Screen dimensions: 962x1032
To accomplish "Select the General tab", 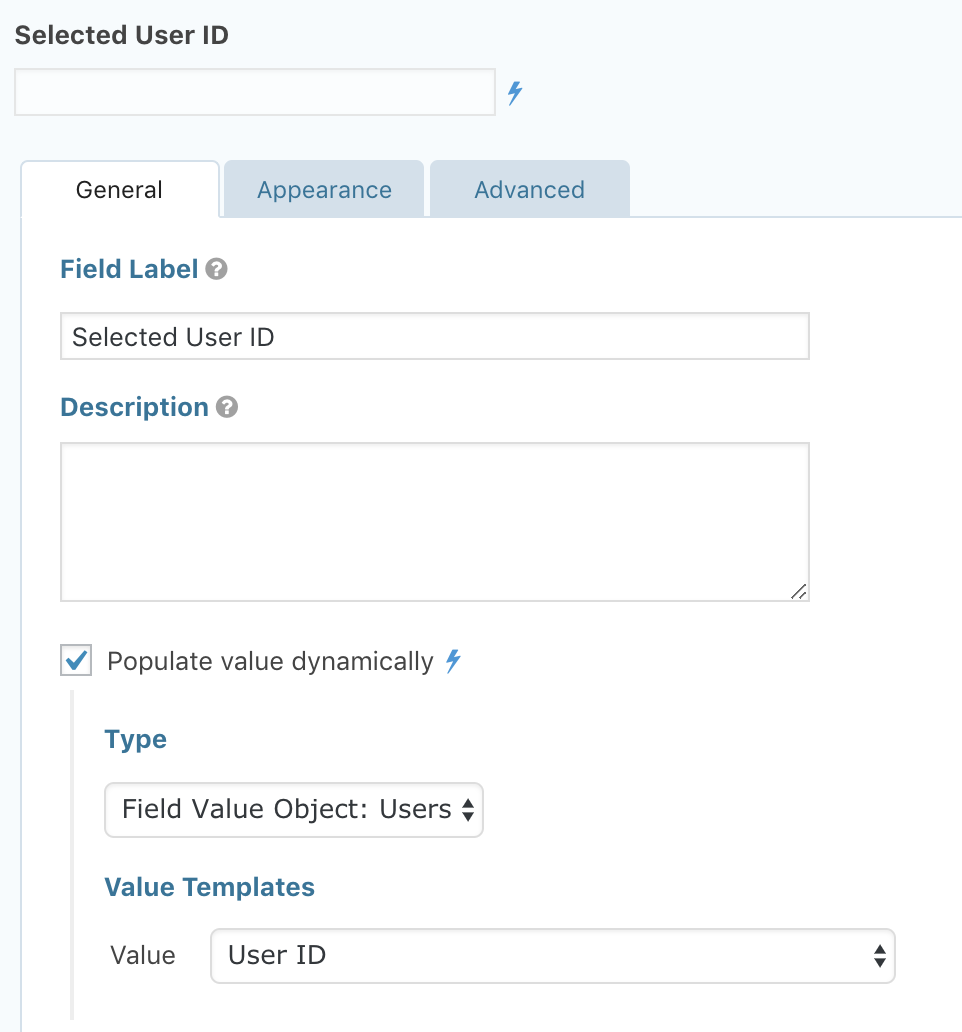I will pos(119,190).
